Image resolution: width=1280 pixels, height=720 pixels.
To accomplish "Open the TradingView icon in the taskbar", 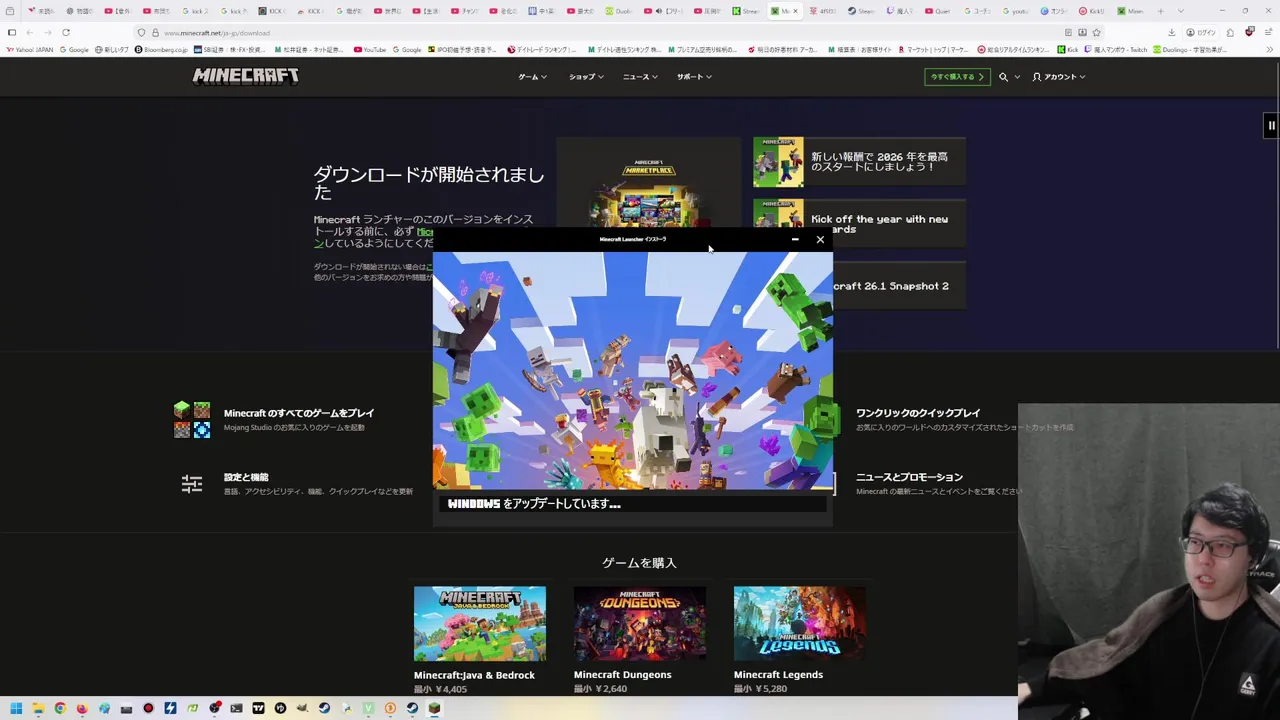I will (x=258, y=709).
